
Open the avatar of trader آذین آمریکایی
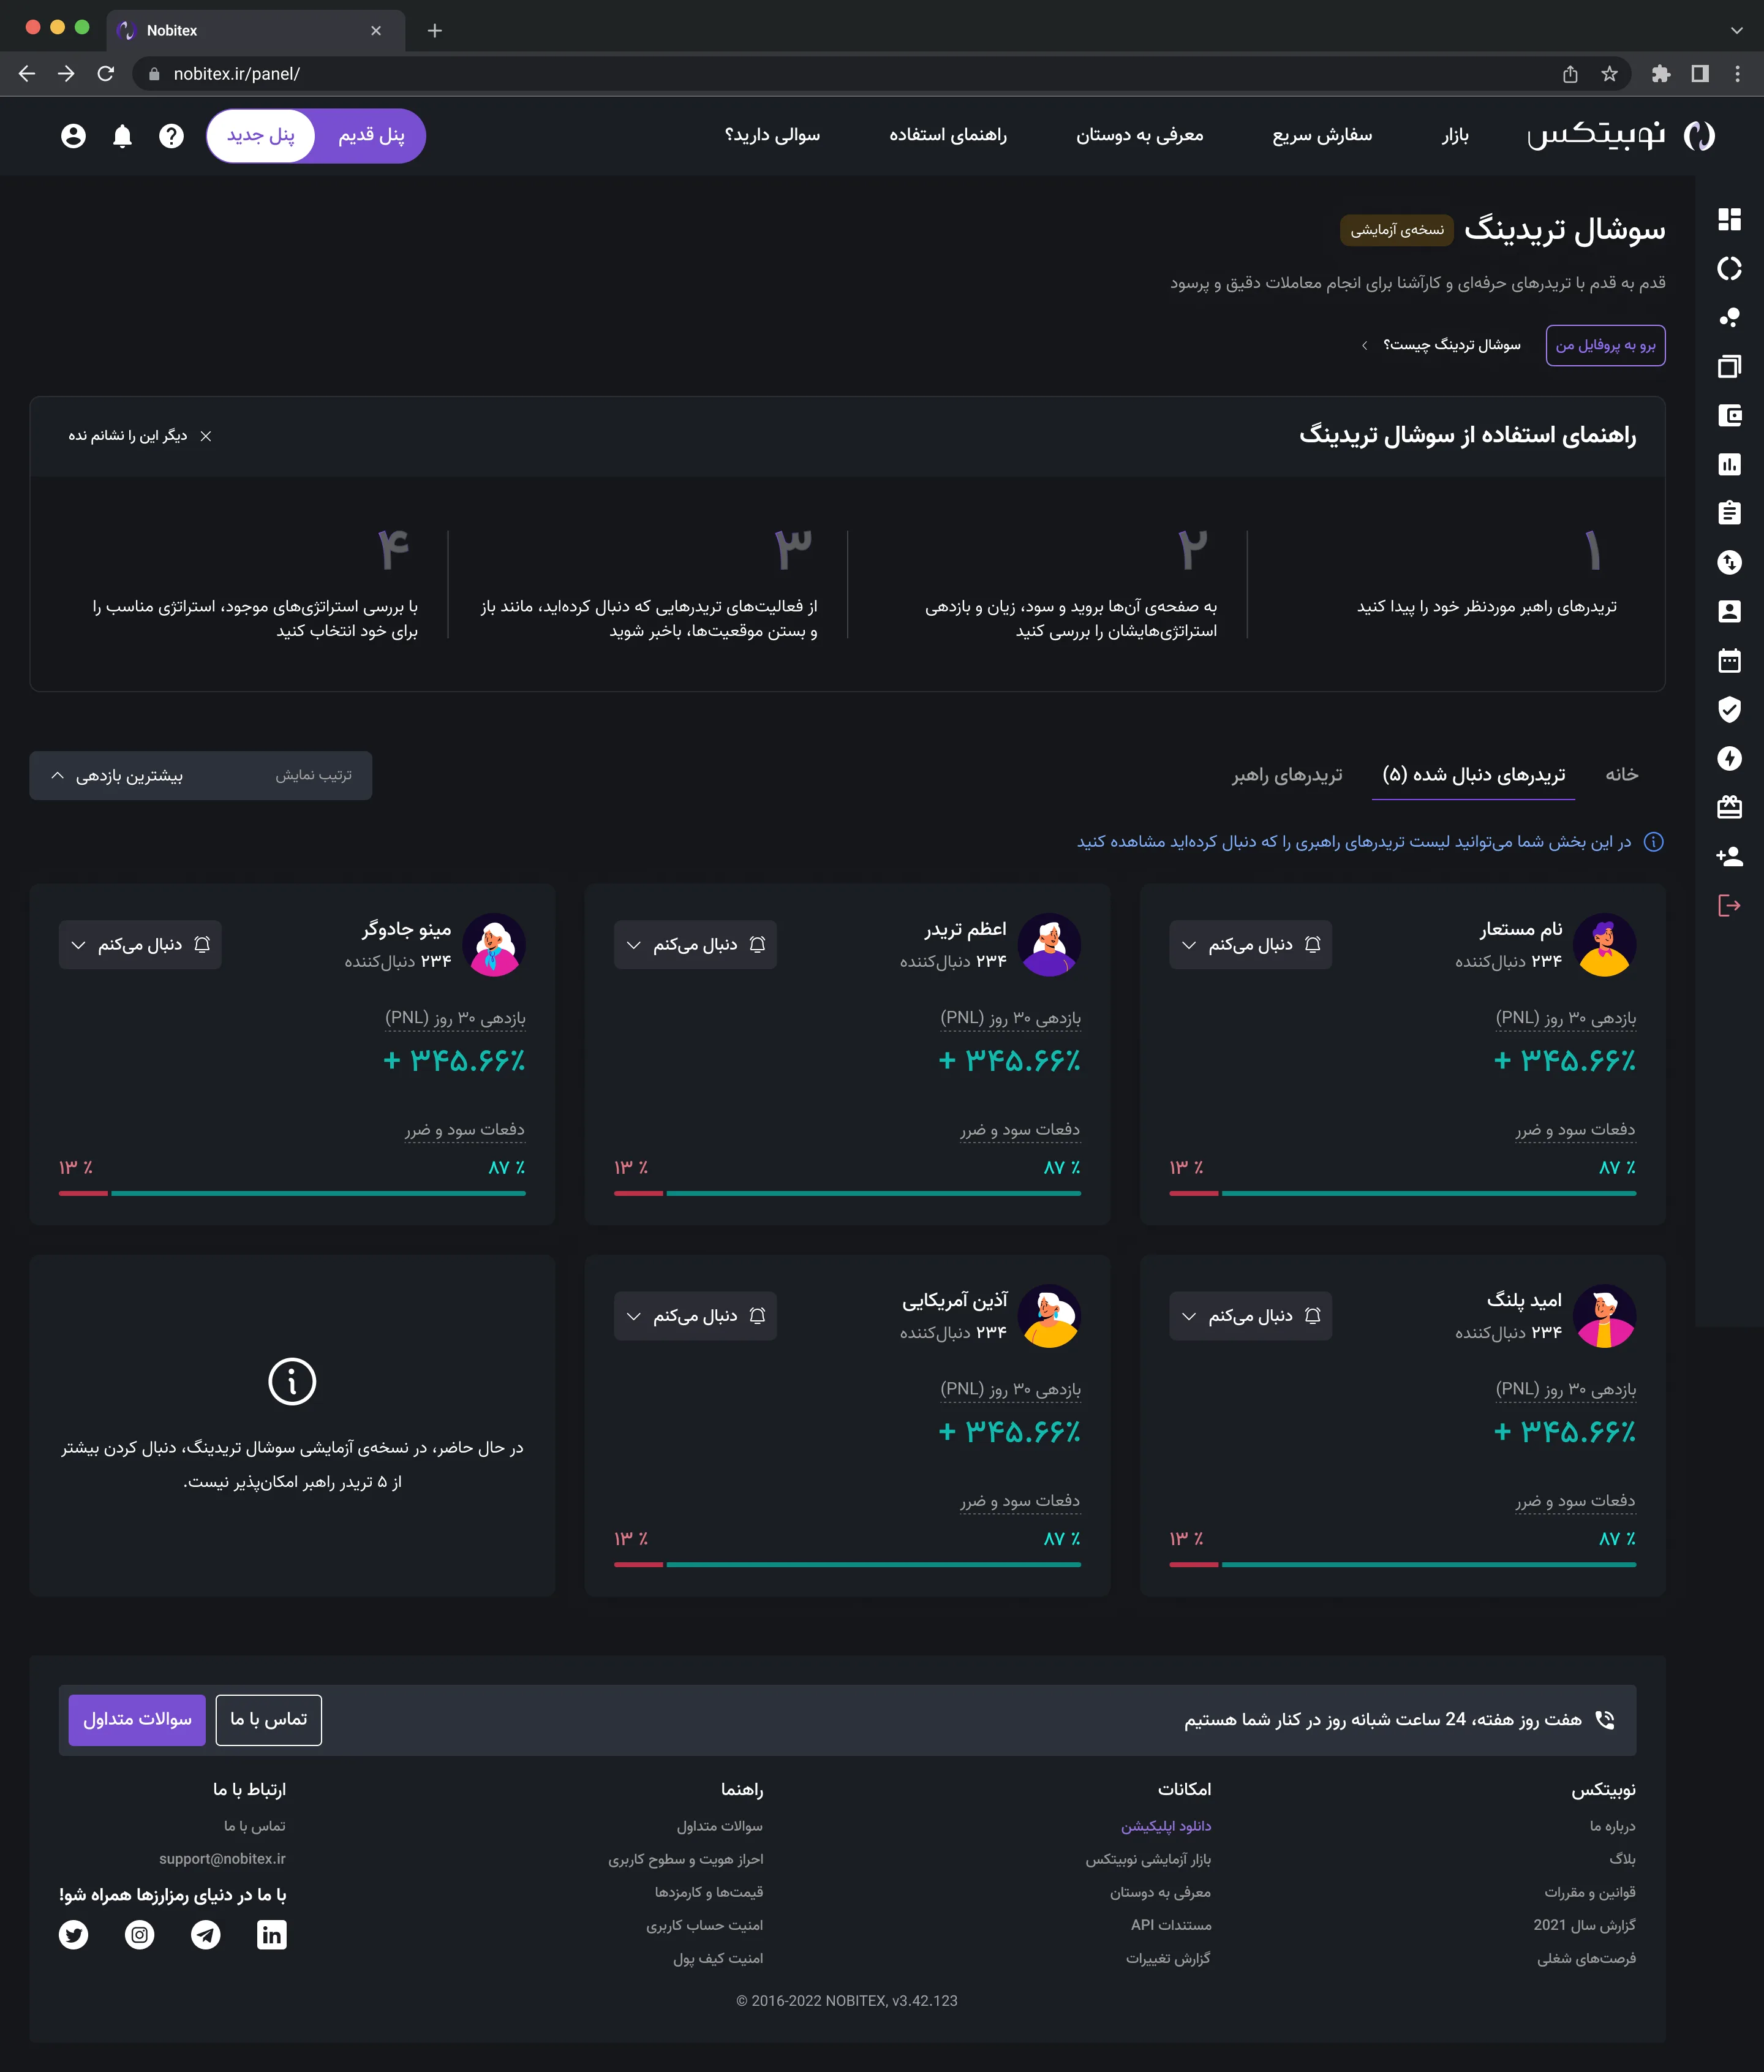(1049, 1316)
